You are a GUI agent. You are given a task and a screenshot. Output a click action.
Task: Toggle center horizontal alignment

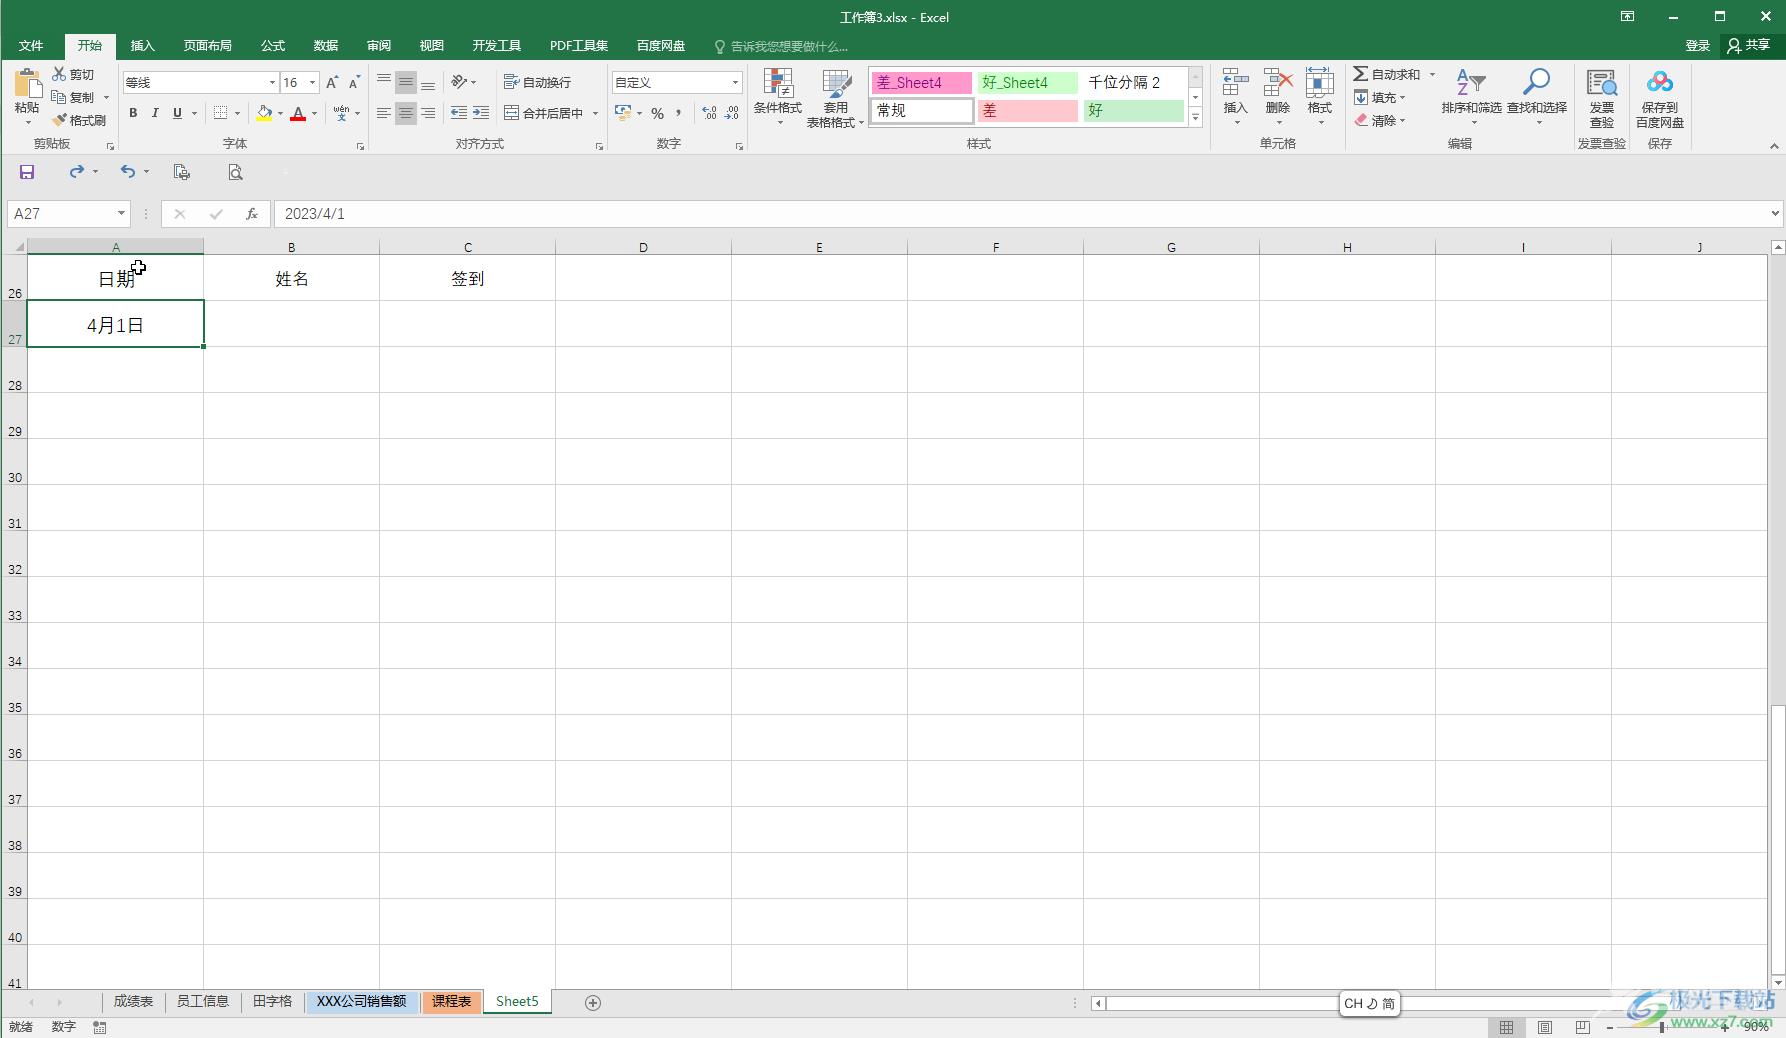[405, 113]
